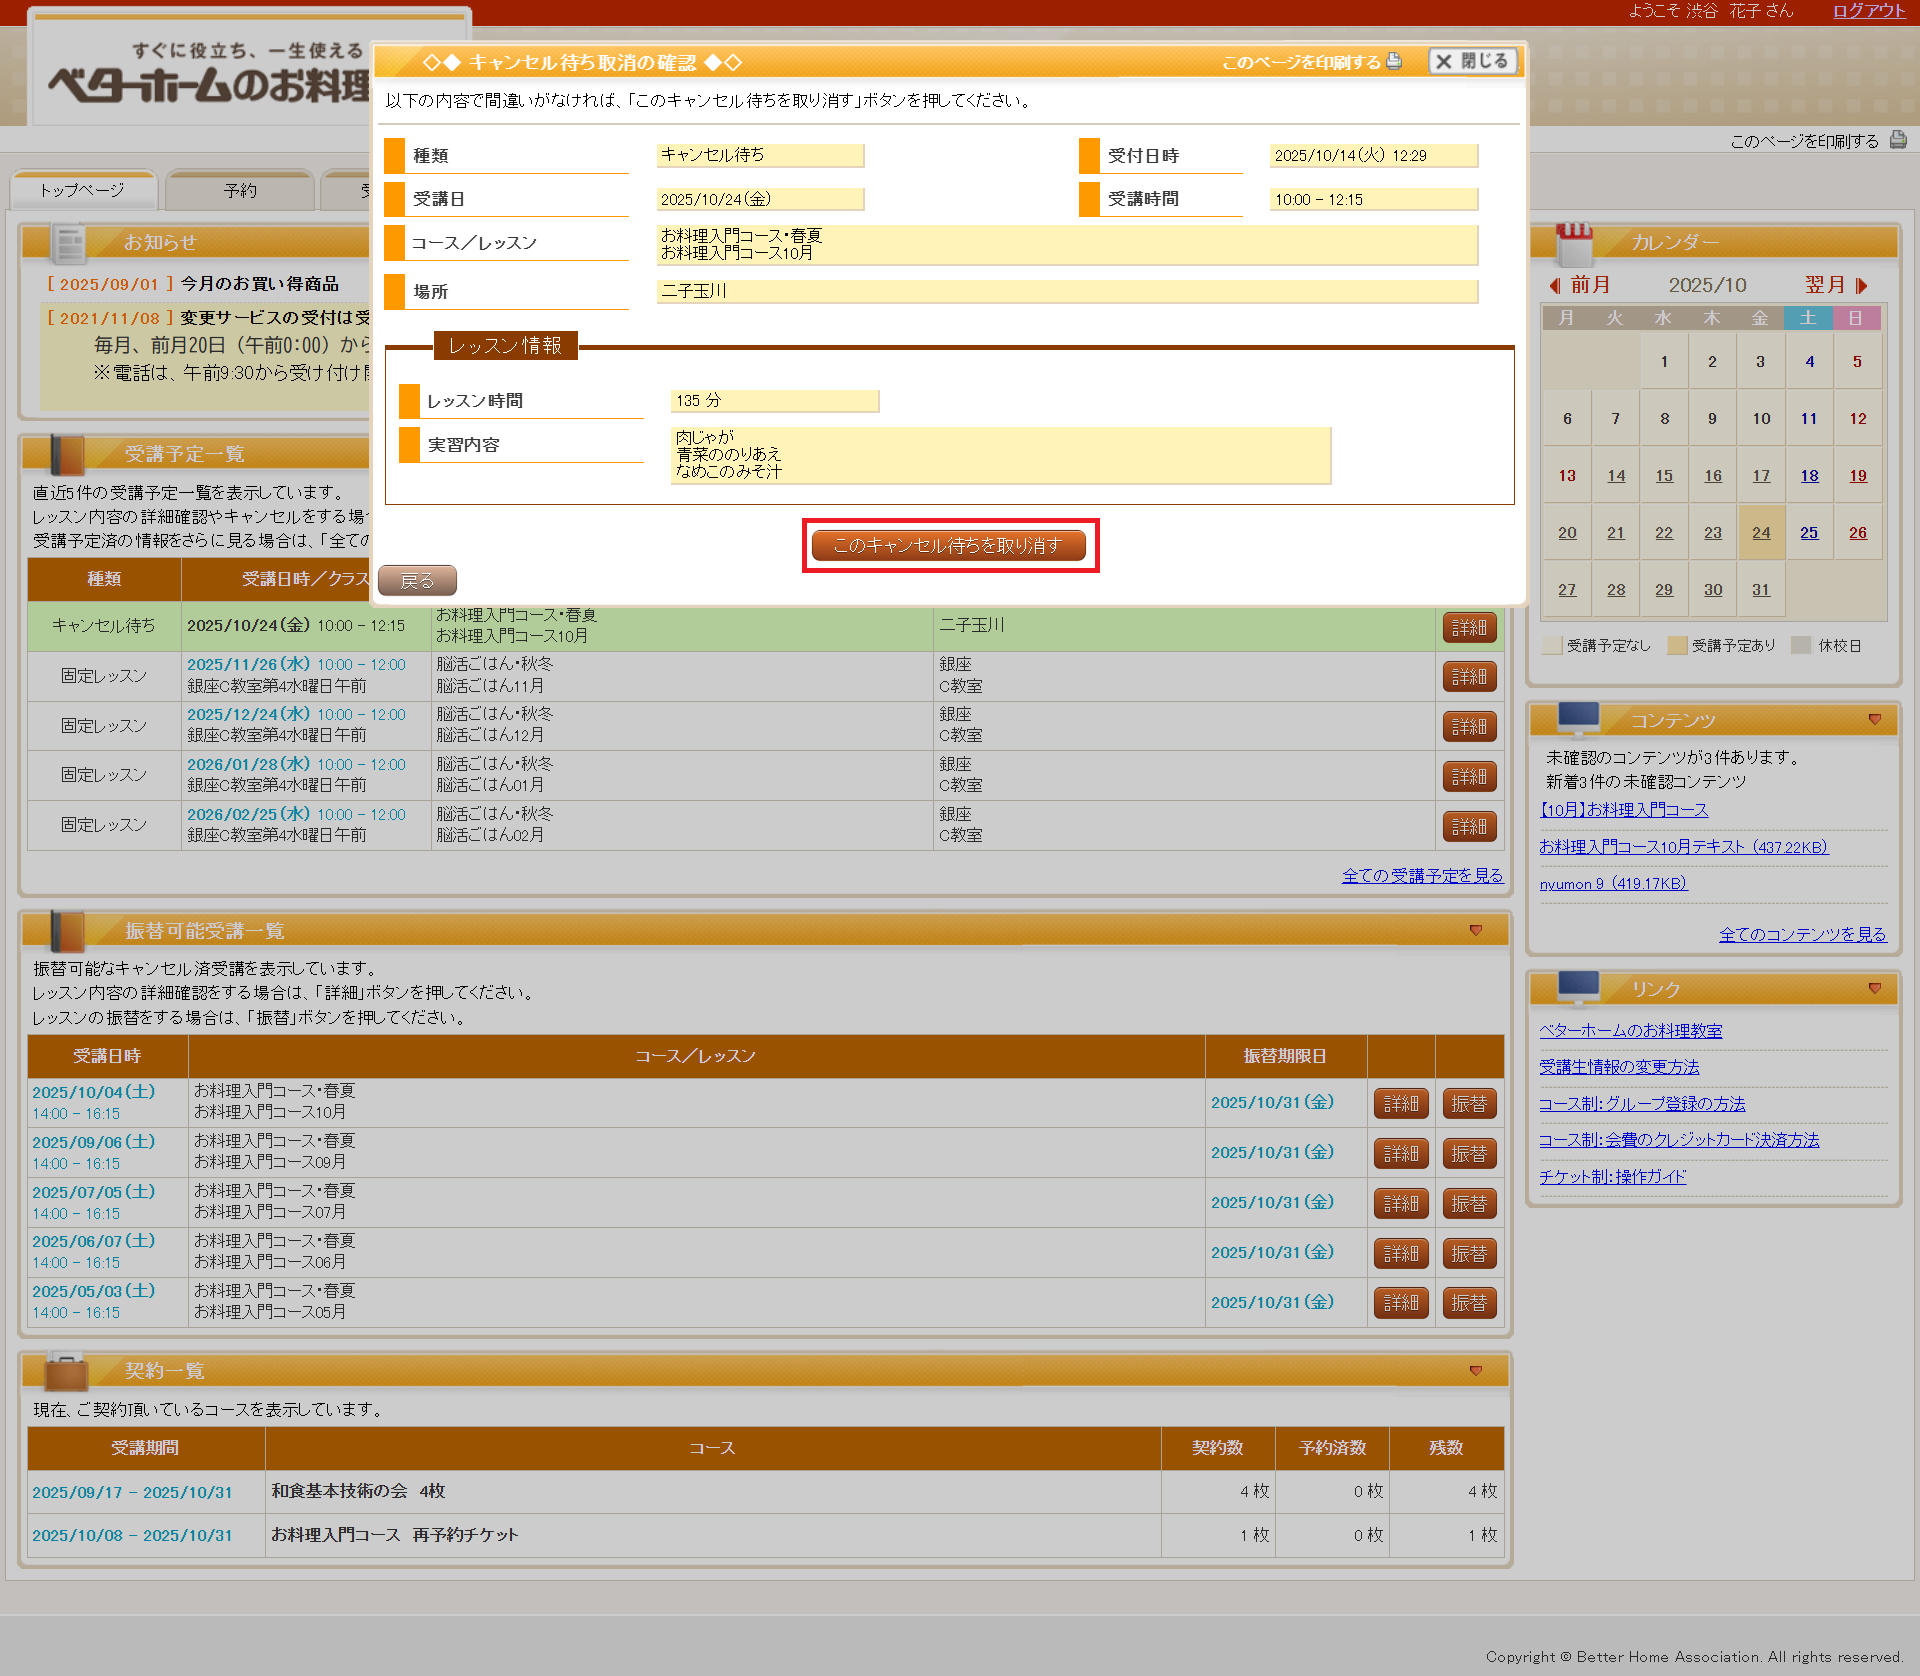The width and height of the screenshot is (1920, 1676).
Task: Switch to the トップページ tab
Action: [x=82, y=190]
